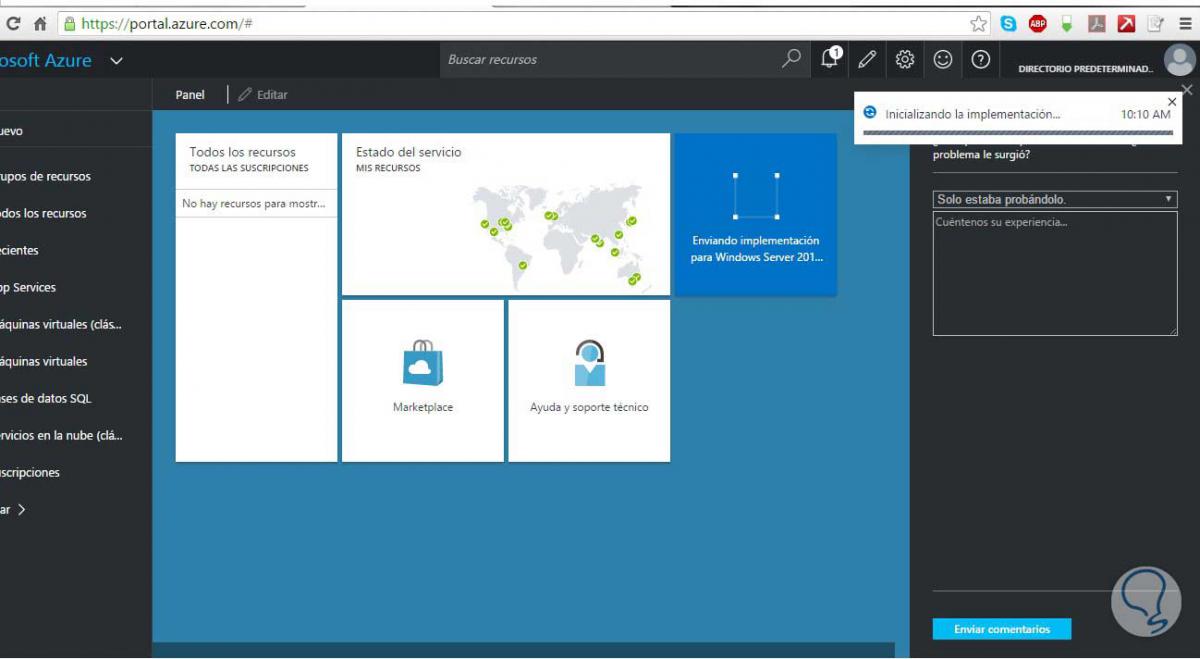This screenshot has height=659, width=1200.
Task: Click the TODAS LAS SUSCRIPCIONES subtitle
Action: click(249, 168)
